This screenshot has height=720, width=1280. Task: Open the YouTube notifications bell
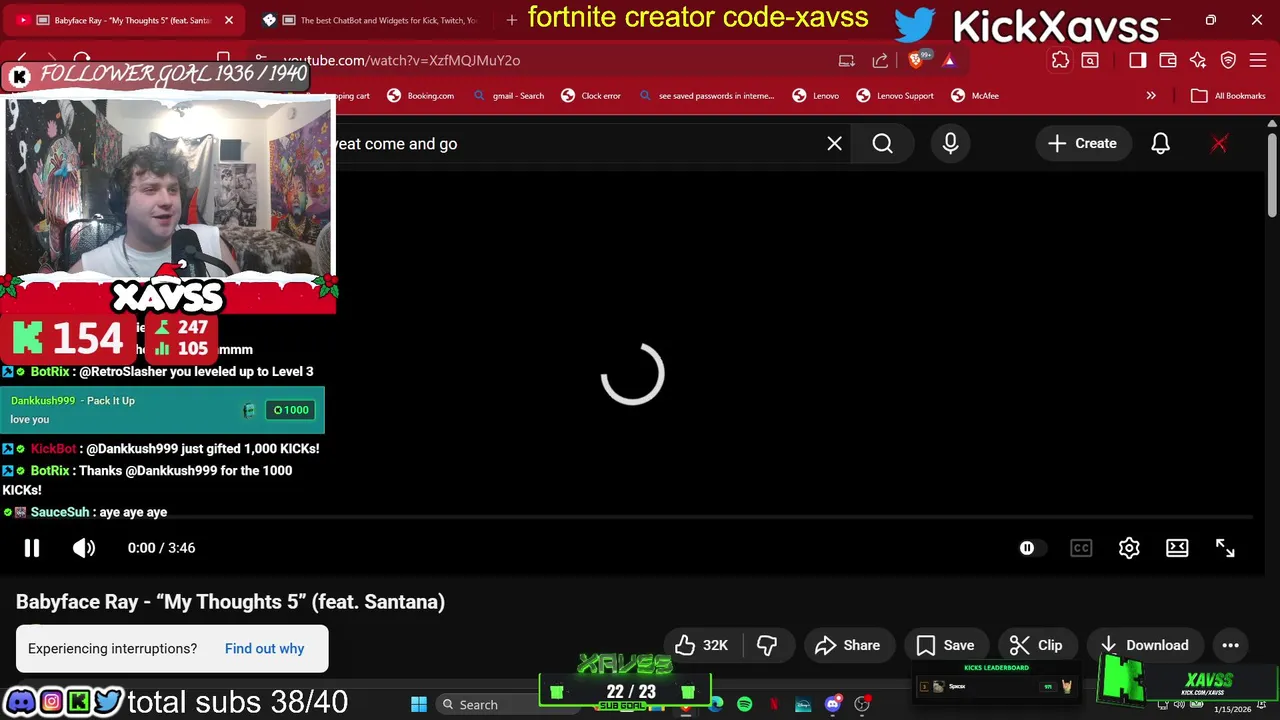pos(1161,144)
